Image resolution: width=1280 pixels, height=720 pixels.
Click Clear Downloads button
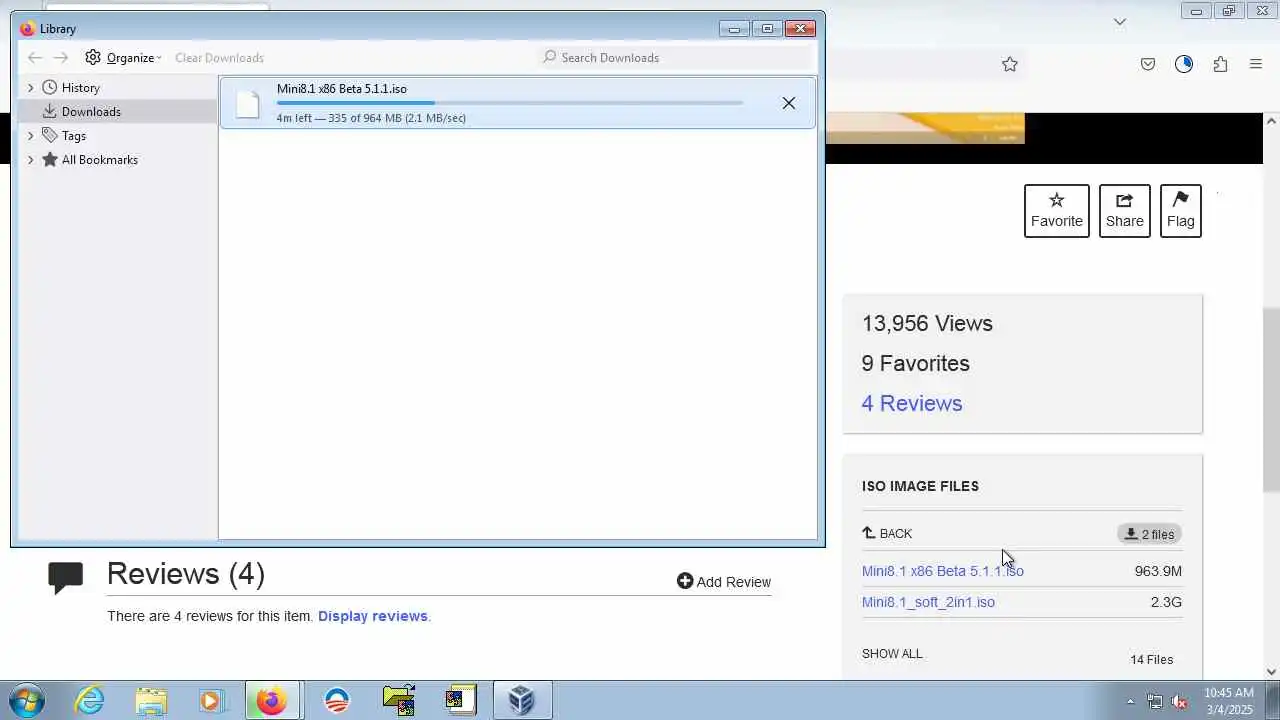pos(219,58)
